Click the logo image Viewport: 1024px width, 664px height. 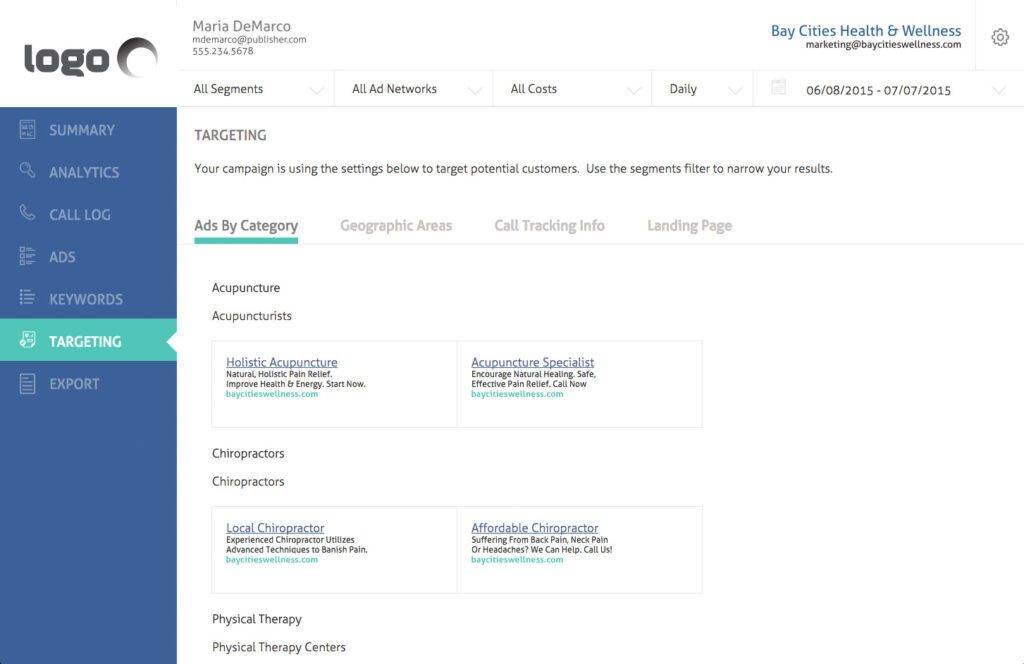click(90, 57)
